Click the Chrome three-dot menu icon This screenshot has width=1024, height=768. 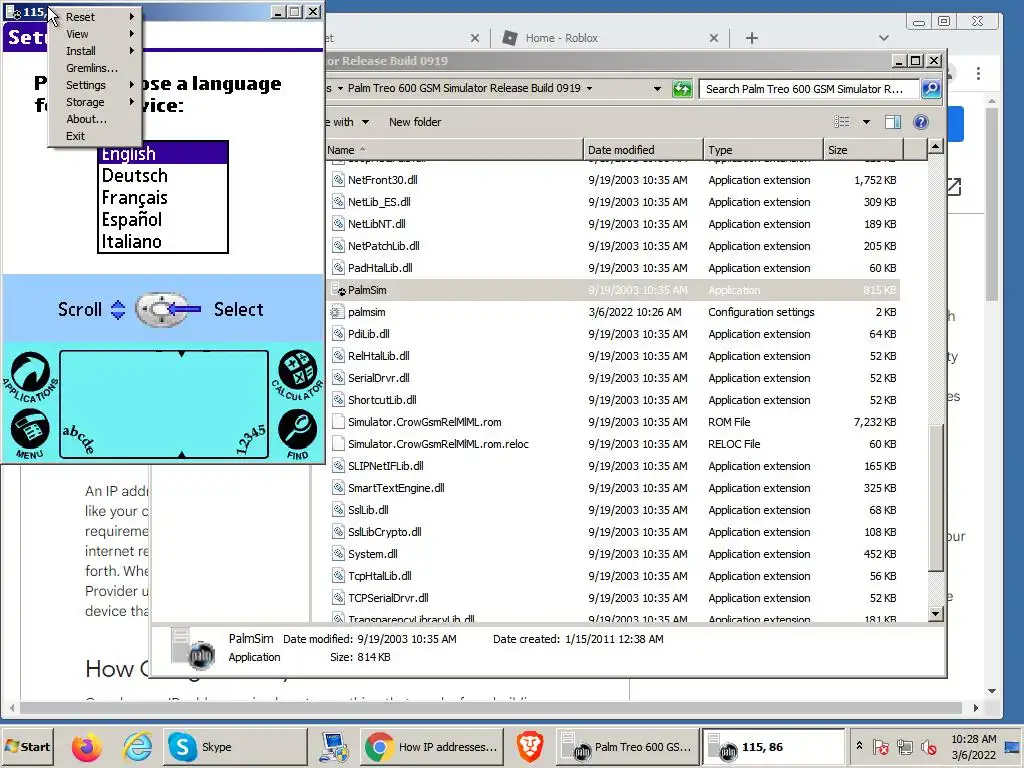point(978,73)
